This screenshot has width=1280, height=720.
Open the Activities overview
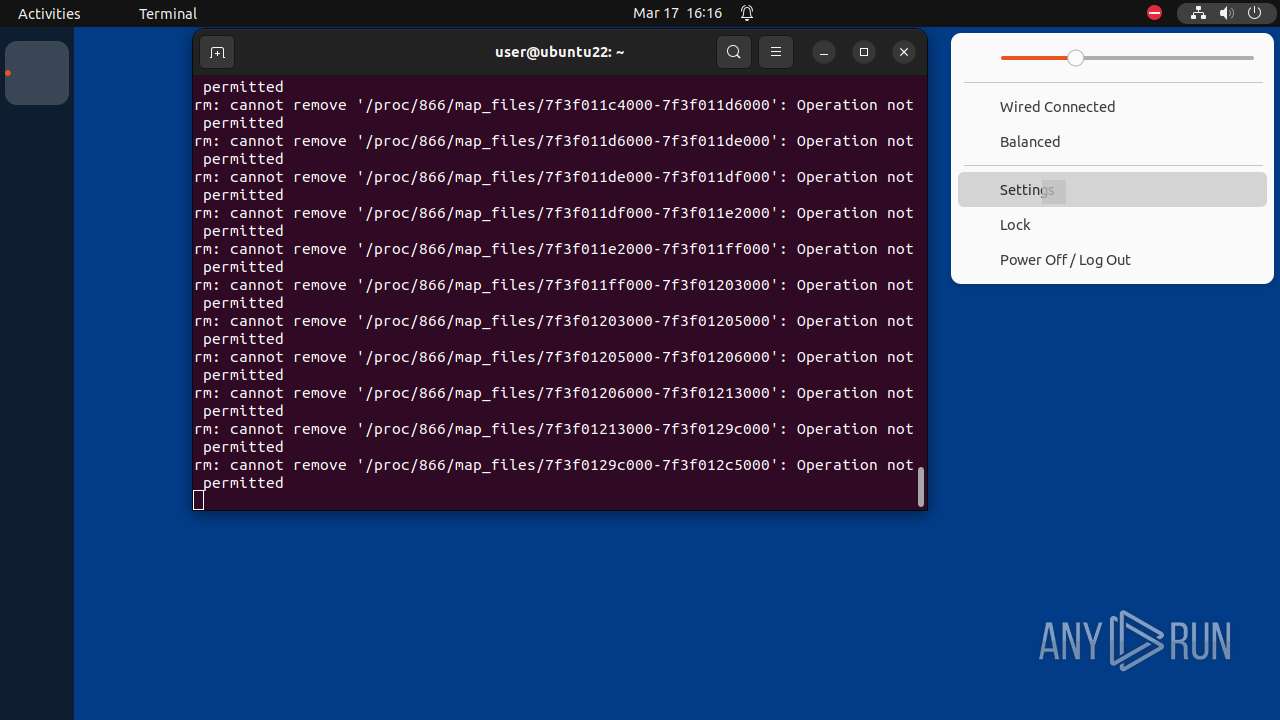[x=49, y=13]
